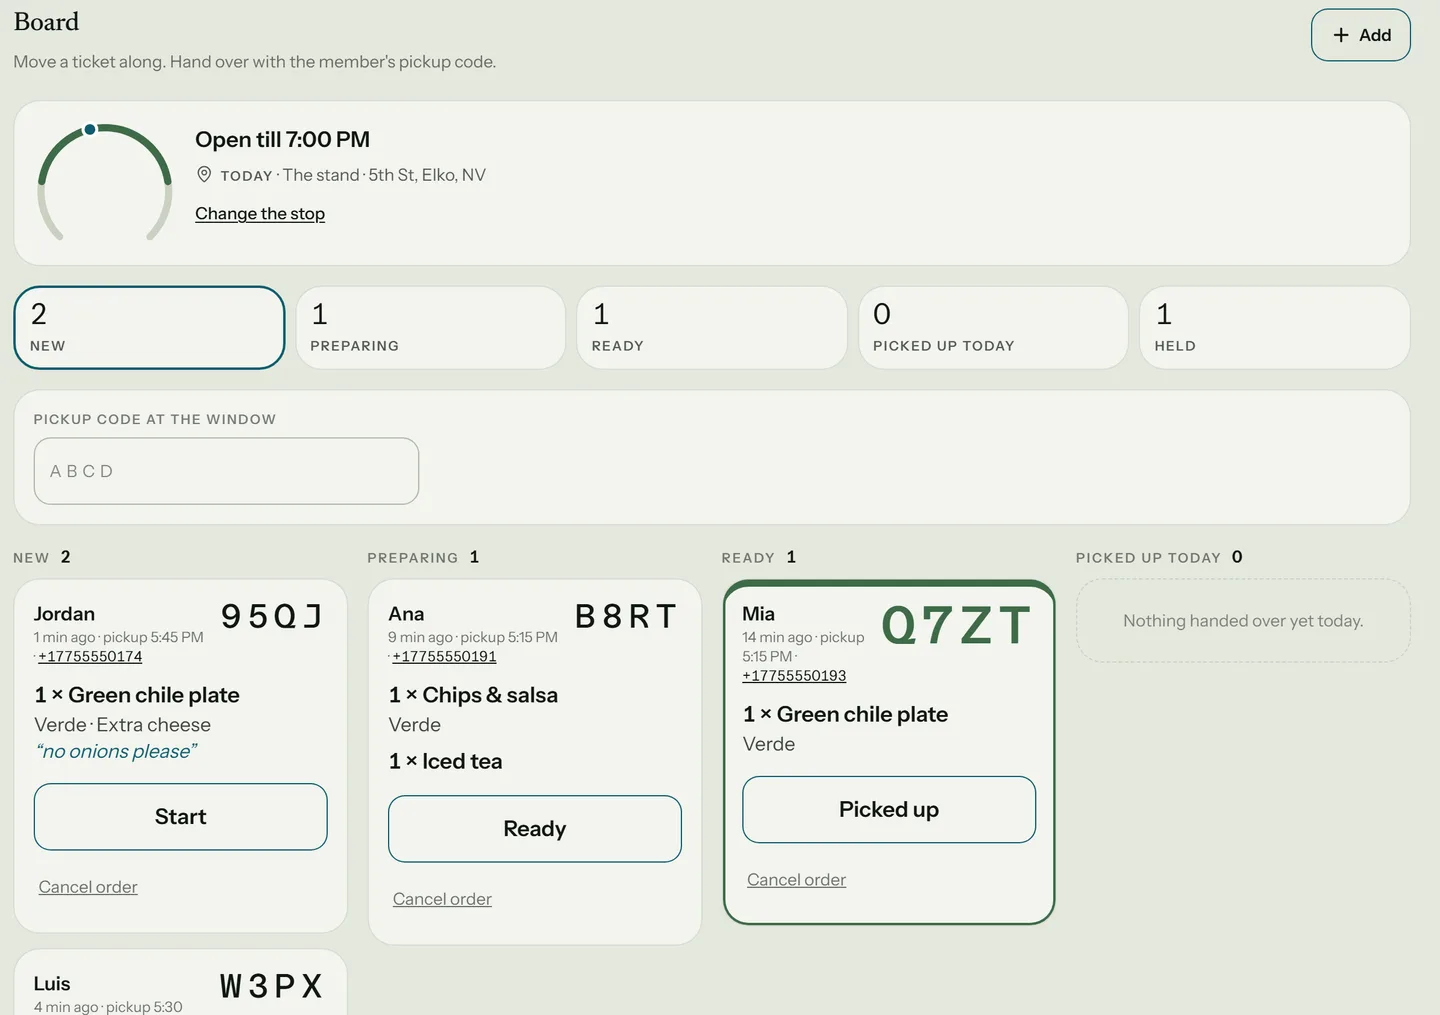Click "1 × Iced tea" on Ana's ticket

click(445, 762)
